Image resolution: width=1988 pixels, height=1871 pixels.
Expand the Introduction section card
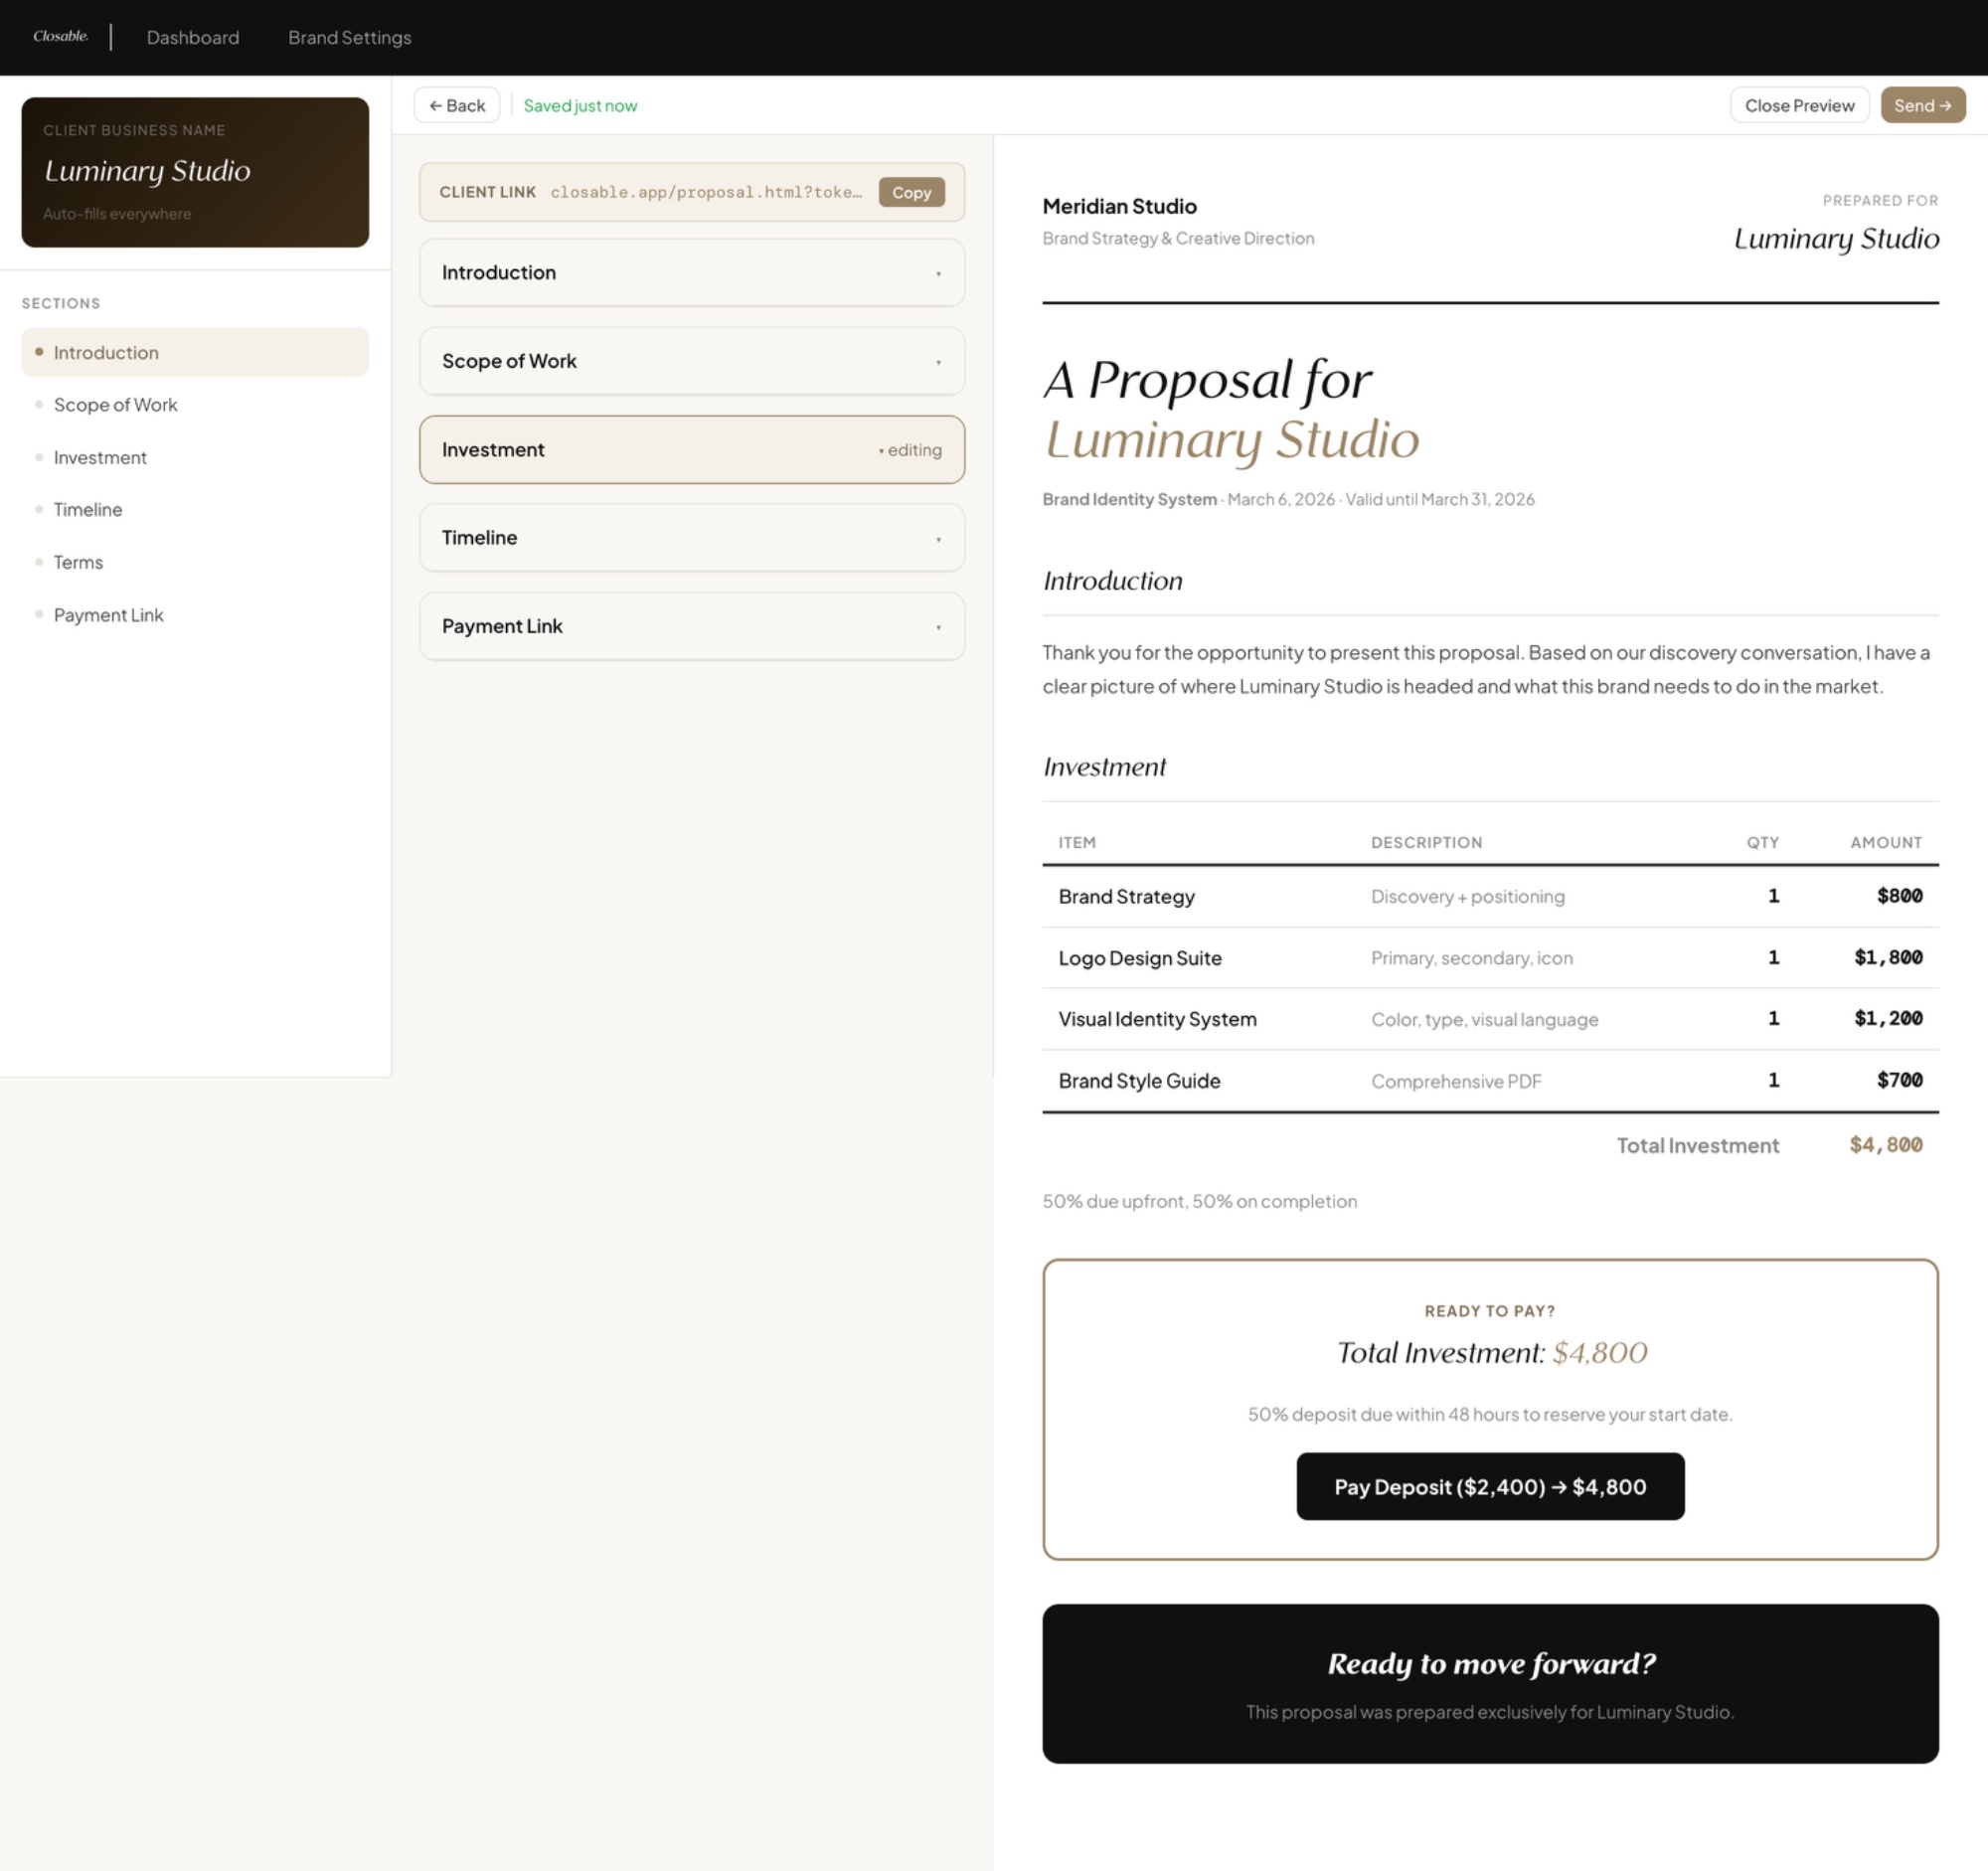pos(691,273)
